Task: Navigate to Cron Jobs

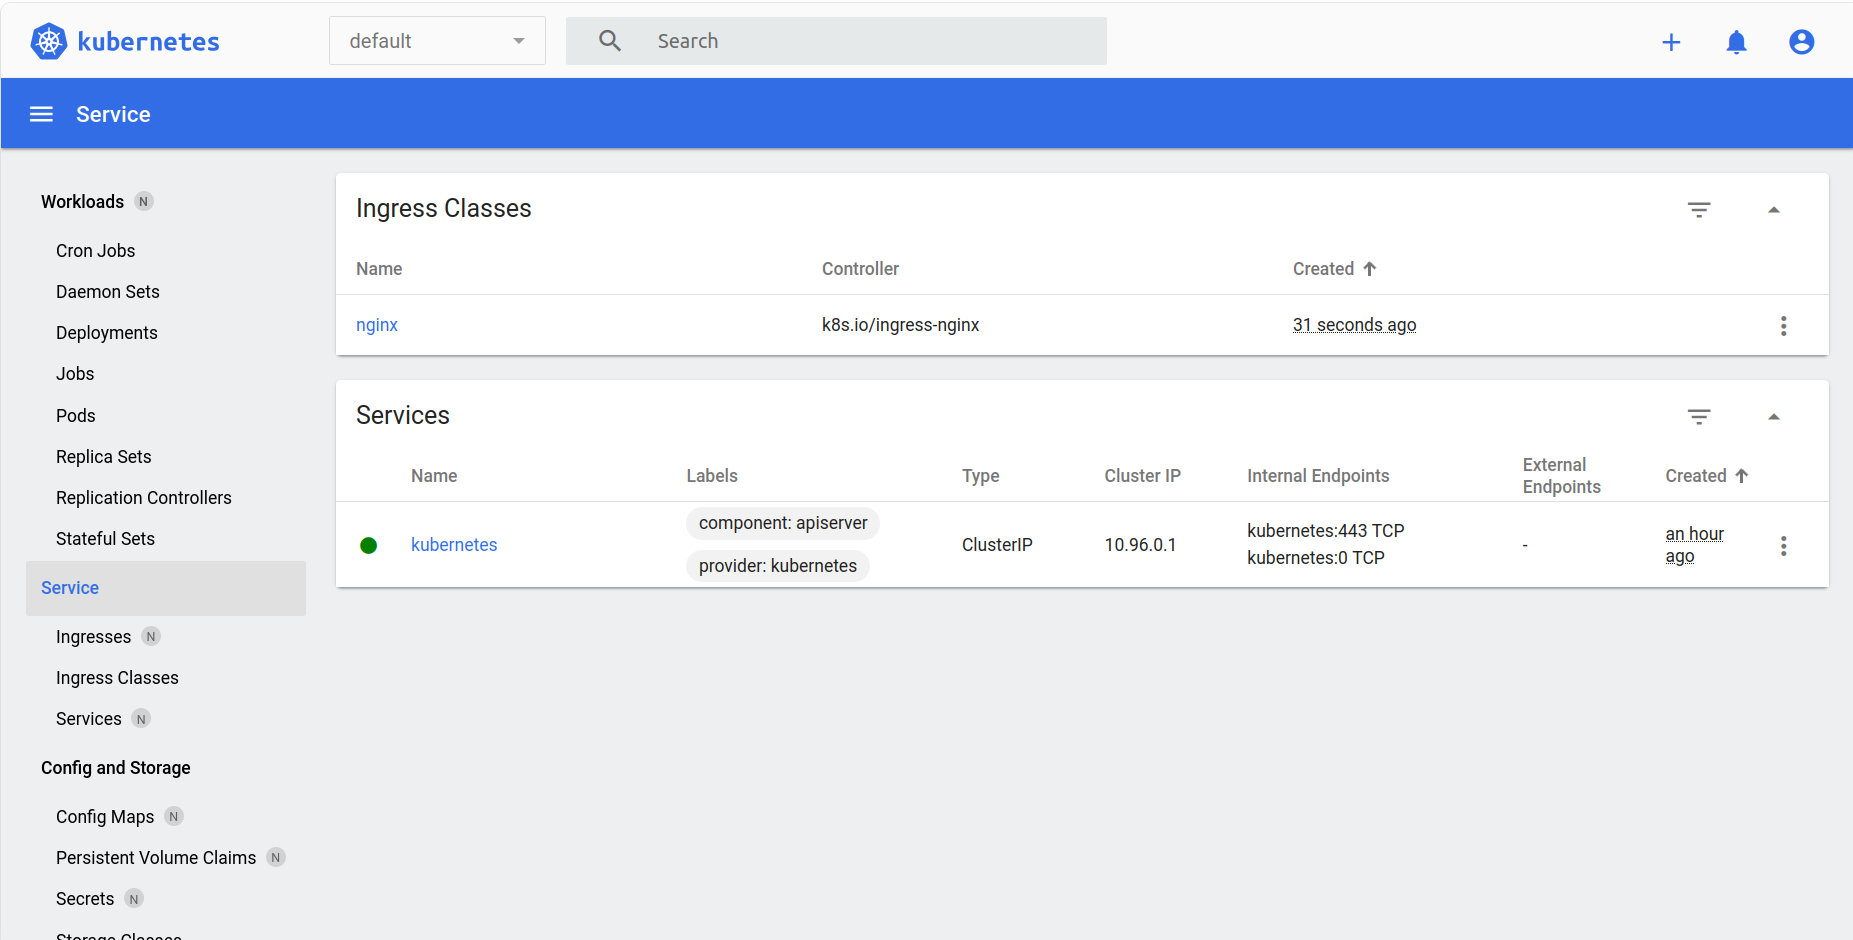Action: click(95, 251)
